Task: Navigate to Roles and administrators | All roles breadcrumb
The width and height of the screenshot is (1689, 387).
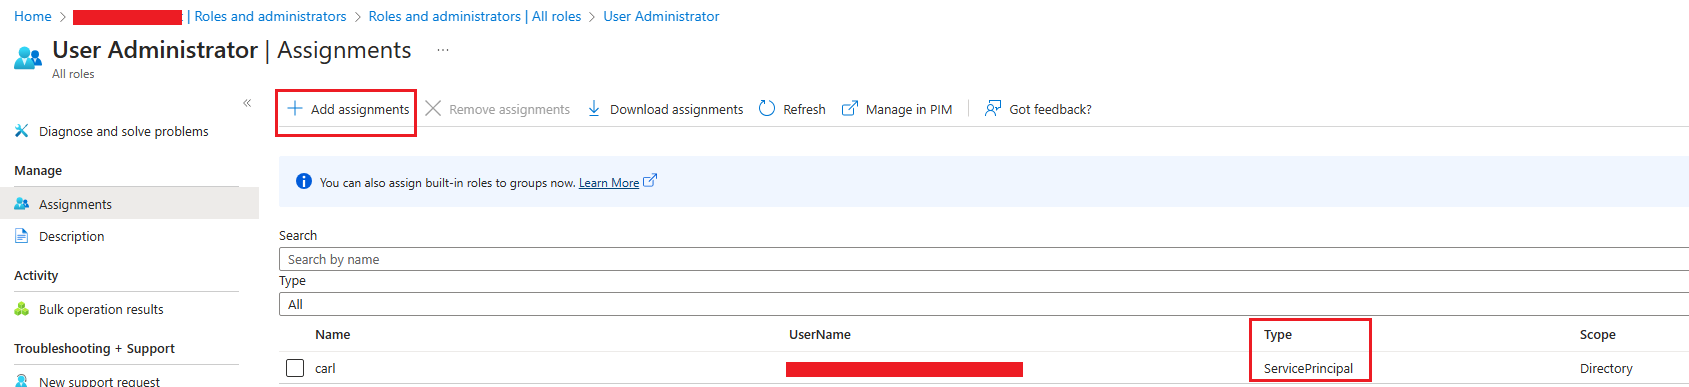Action: point(475,16)
